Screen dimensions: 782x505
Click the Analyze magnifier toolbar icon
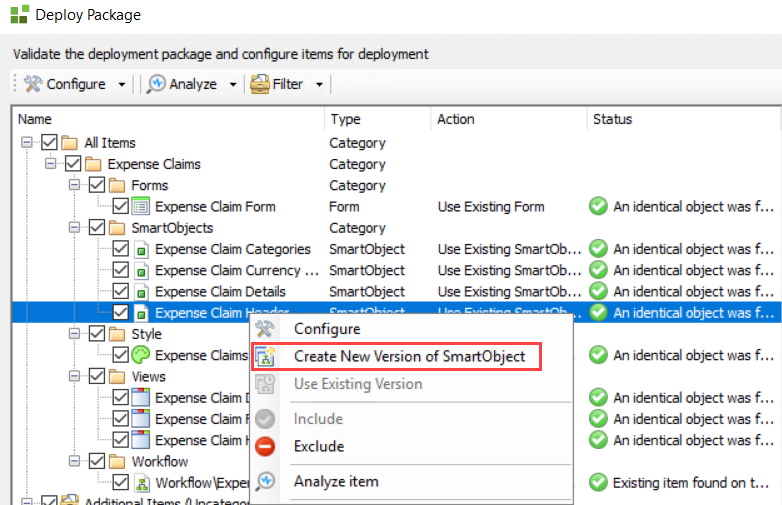pos(156,84)
